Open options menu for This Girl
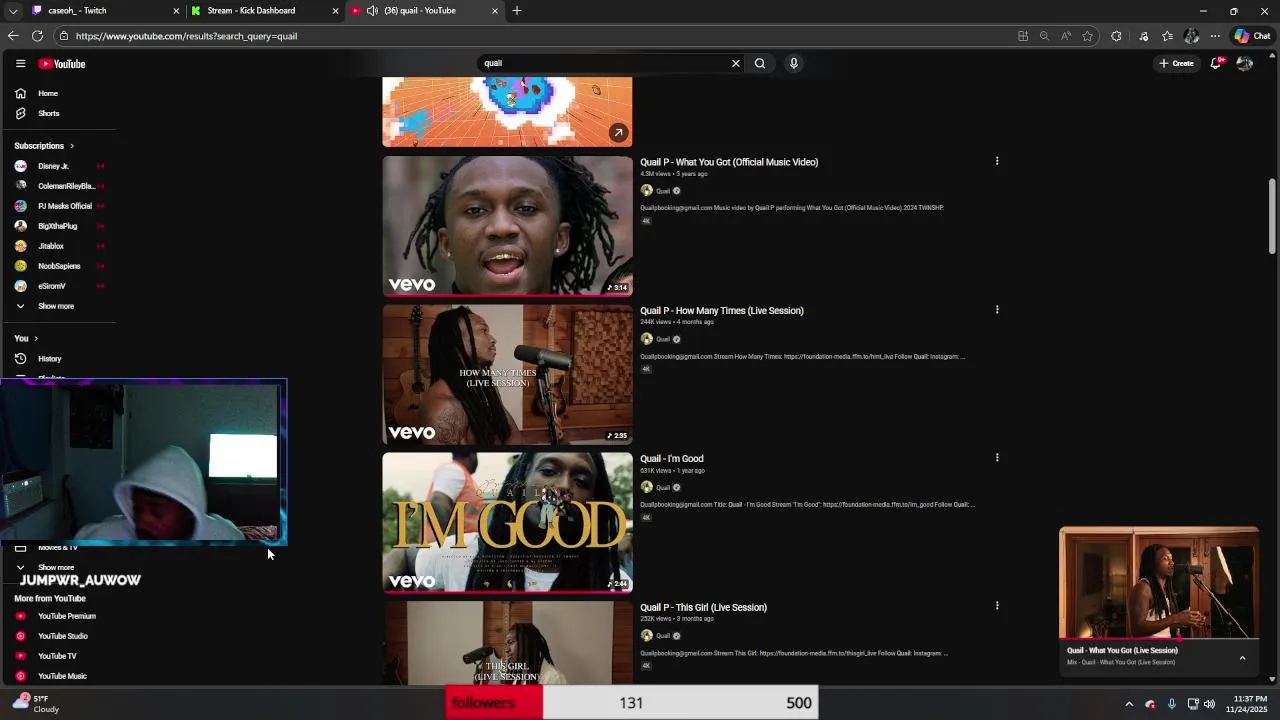Screen dimensions: 1280x720 997,606
